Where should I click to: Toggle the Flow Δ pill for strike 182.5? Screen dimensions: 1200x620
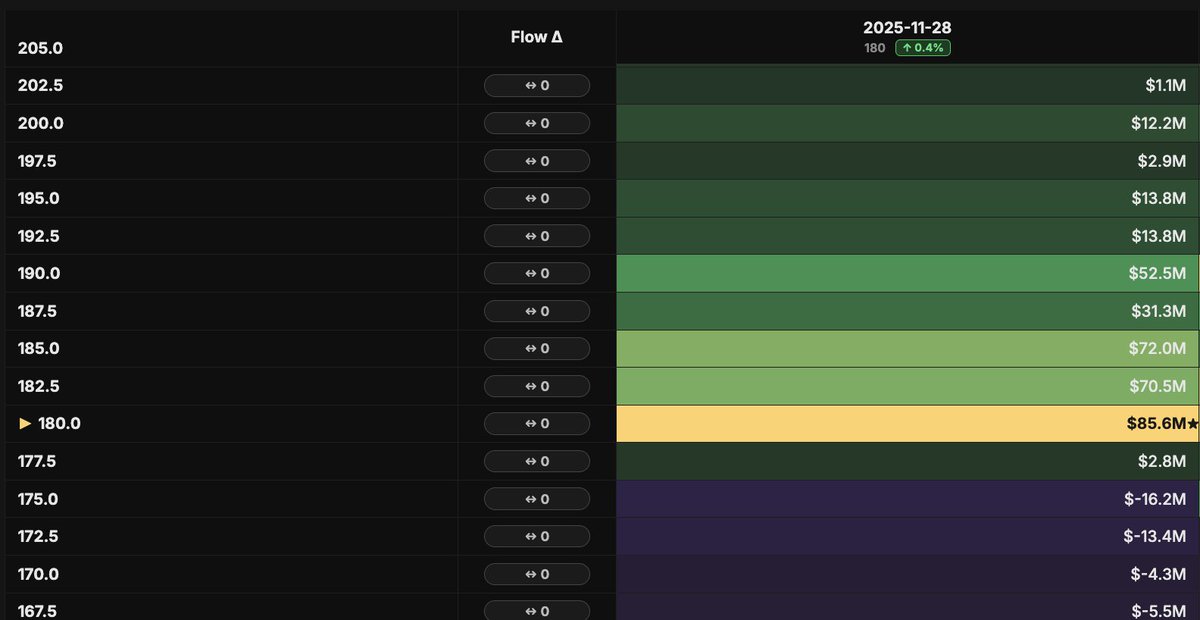pos(537,386)
